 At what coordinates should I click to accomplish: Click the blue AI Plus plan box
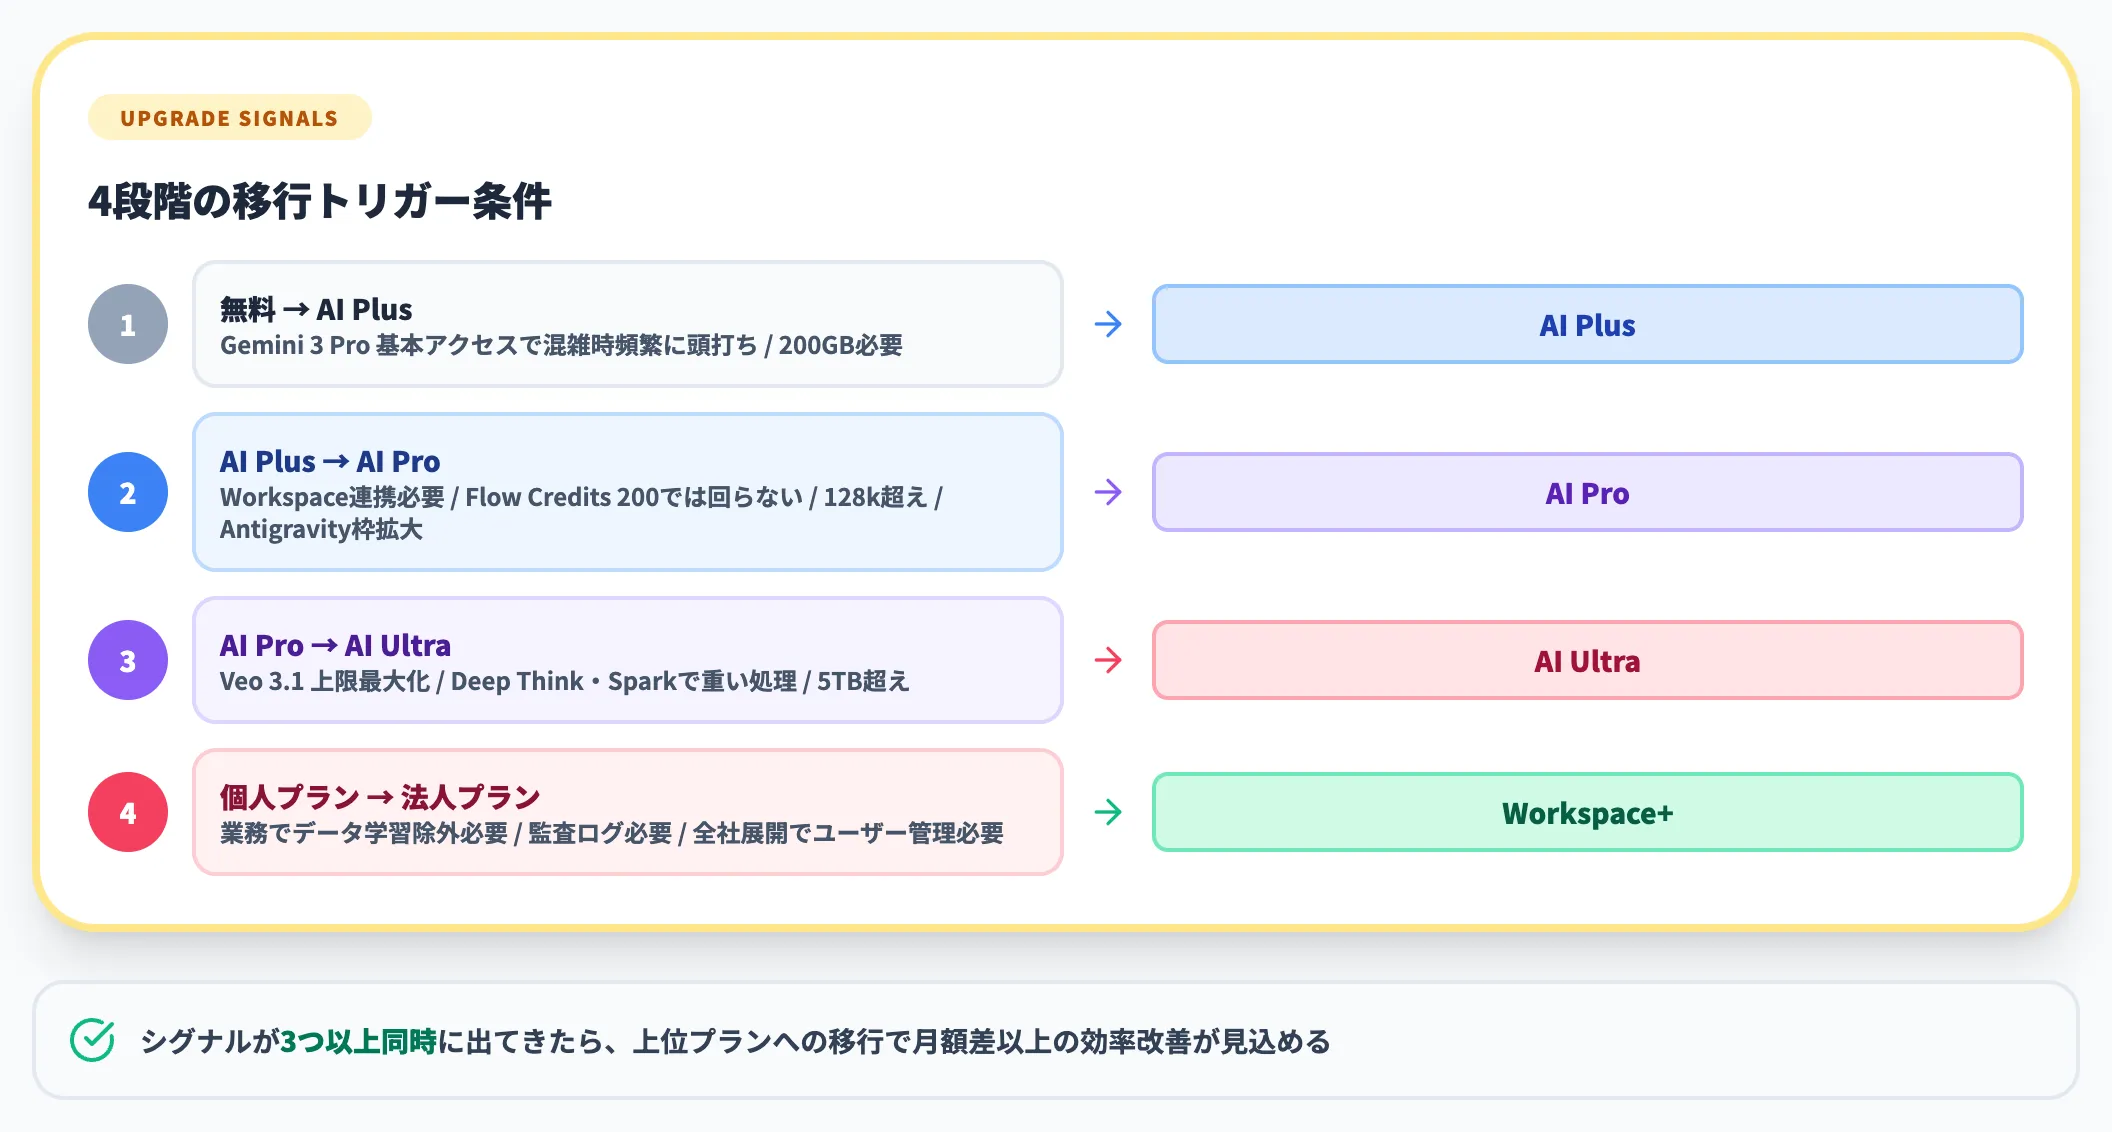(1587, 324)
